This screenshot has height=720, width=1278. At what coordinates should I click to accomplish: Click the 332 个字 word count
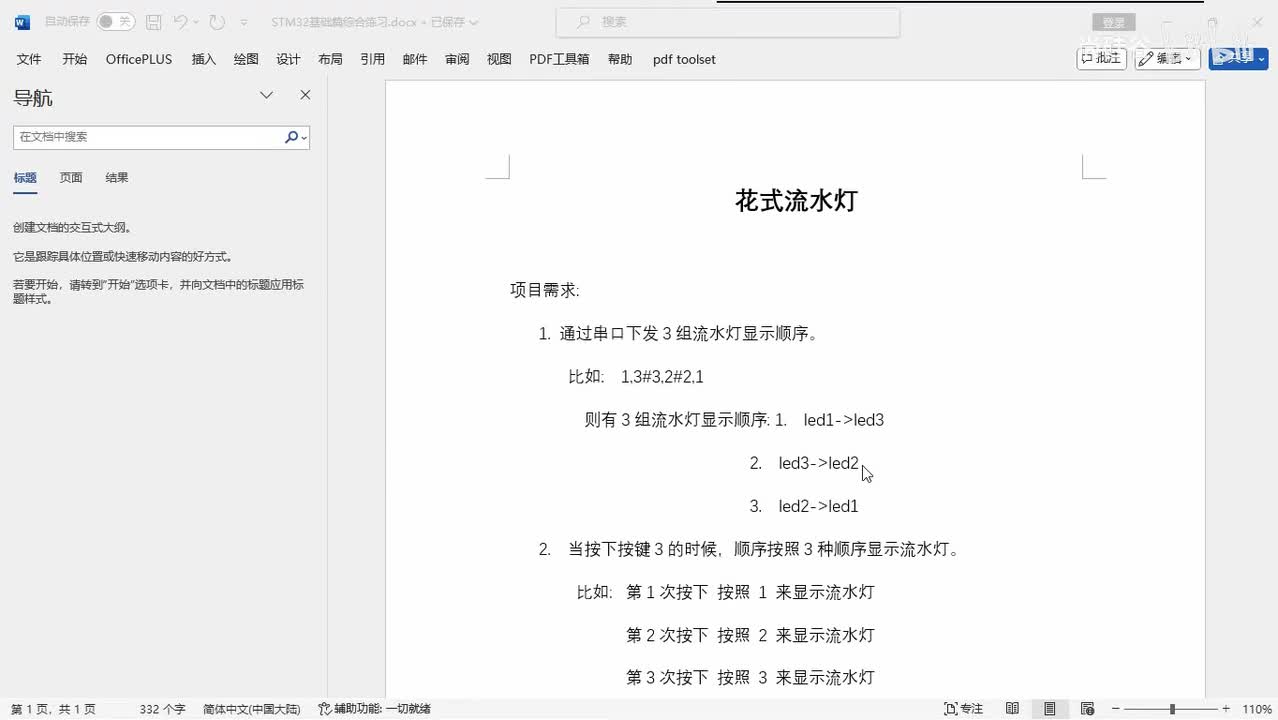pyautogui.click(x=163, y=709)
